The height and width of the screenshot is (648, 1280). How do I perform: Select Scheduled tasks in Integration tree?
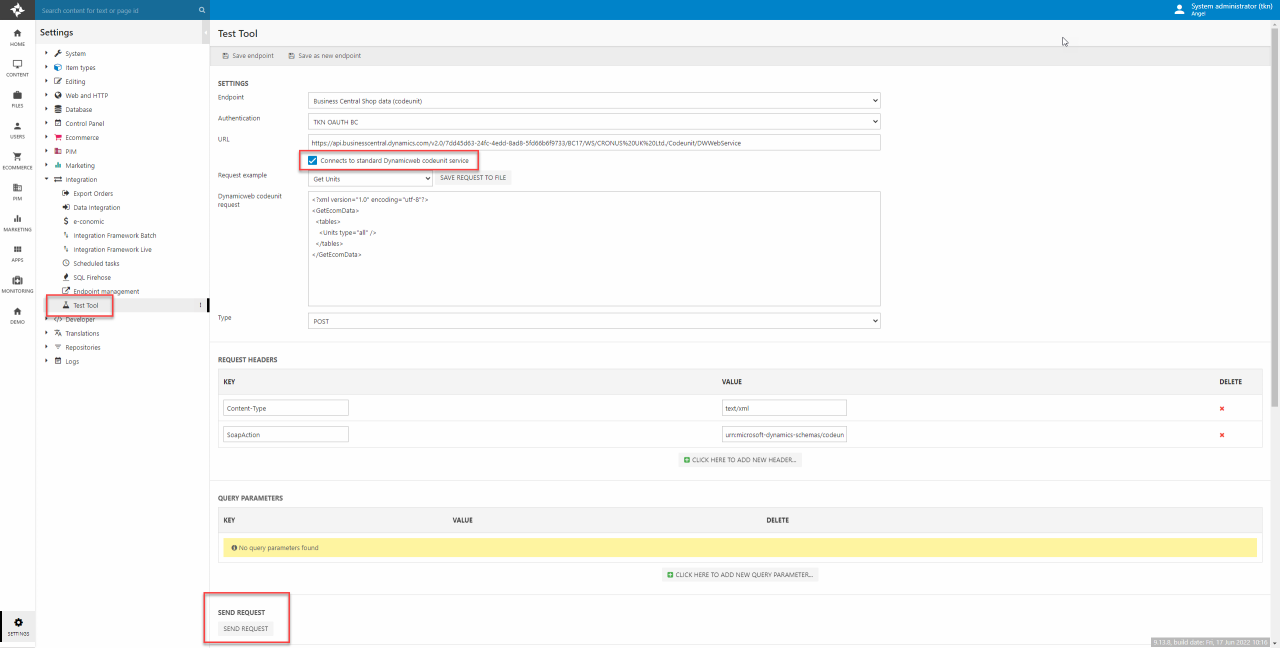[x=96, y=263]
